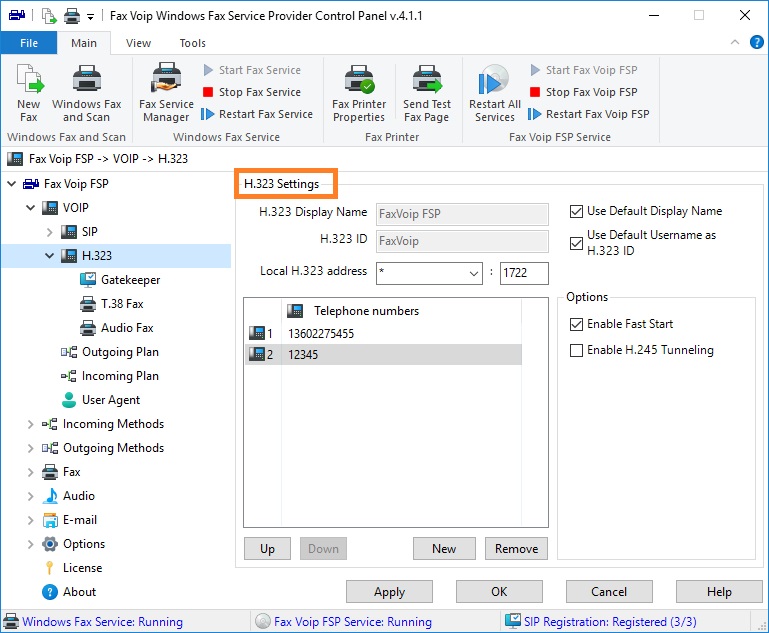This screenshot has width=769, height=633.
Task: Select the H.323 tree node
Action: coord(86,255)
